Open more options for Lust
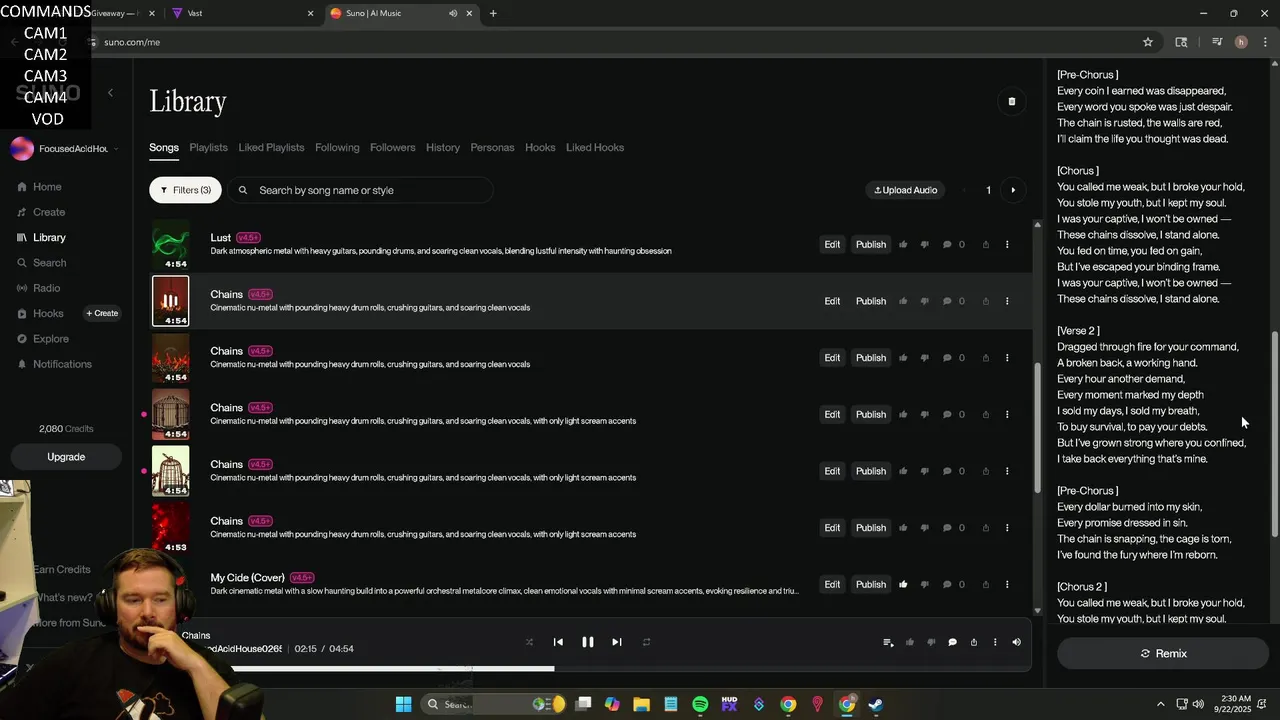This screenshot has width=1280, height=720. pos(1007,244)
